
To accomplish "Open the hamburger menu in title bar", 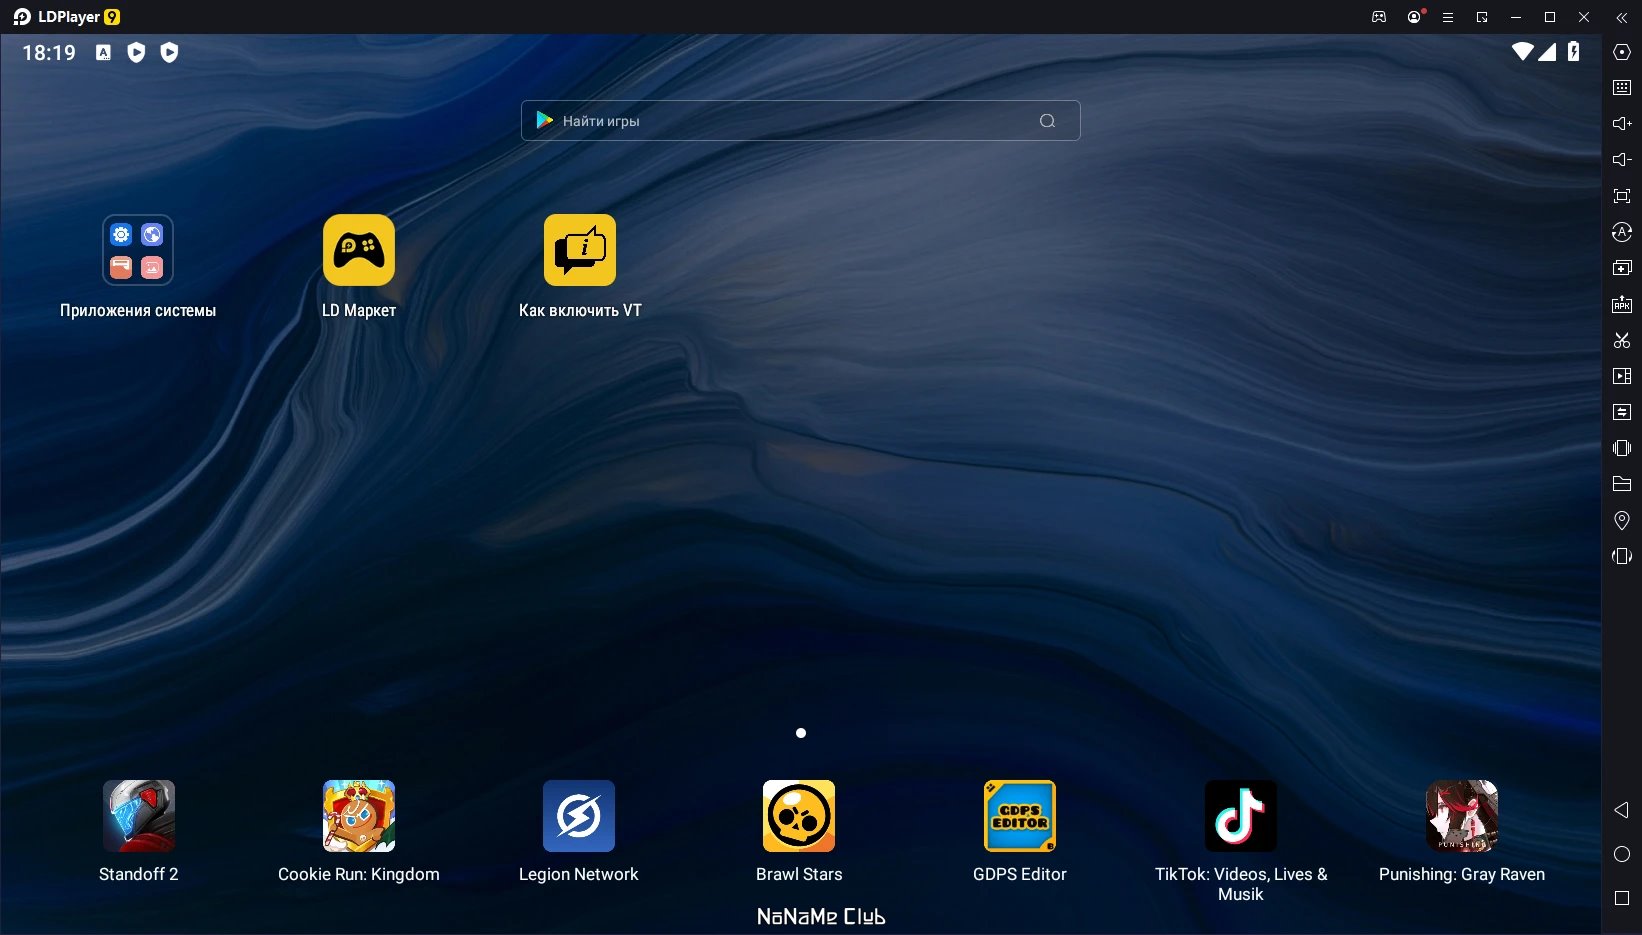I will [x=1447, y=17].
